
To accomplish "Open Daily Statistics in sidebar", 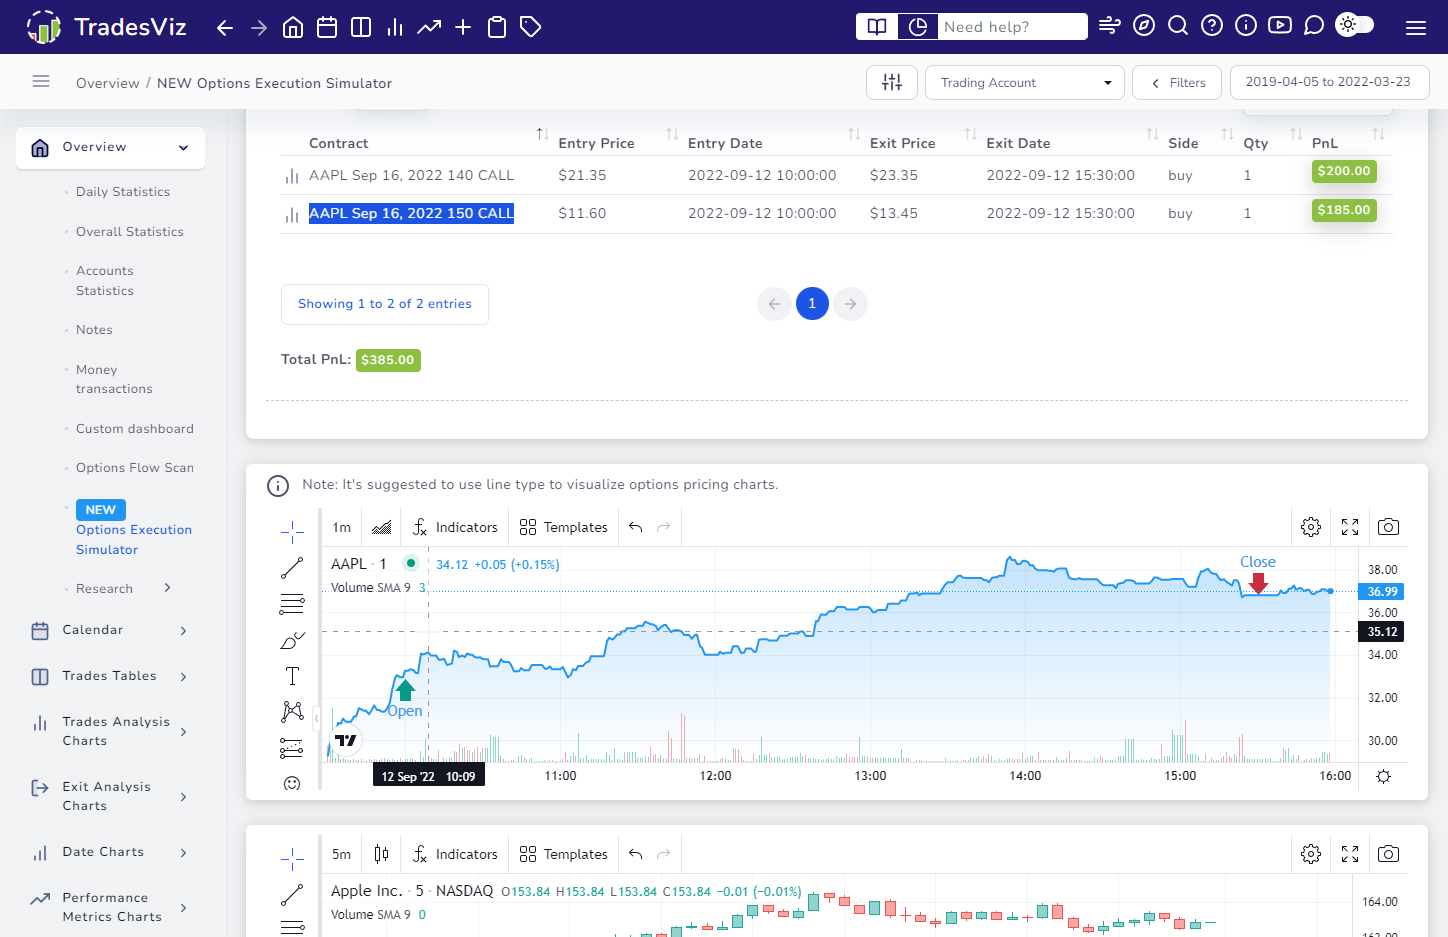I will (123, 192).
